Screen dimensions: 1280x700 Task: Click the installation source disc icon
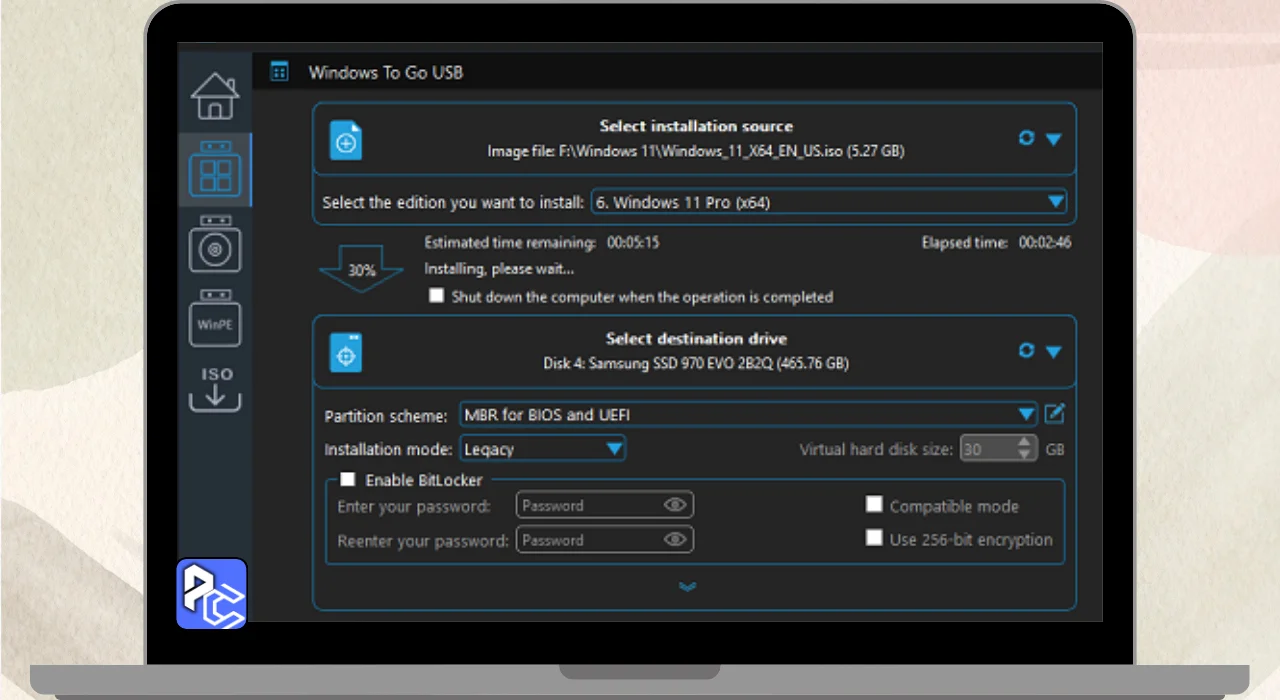[x=346, y=142]
